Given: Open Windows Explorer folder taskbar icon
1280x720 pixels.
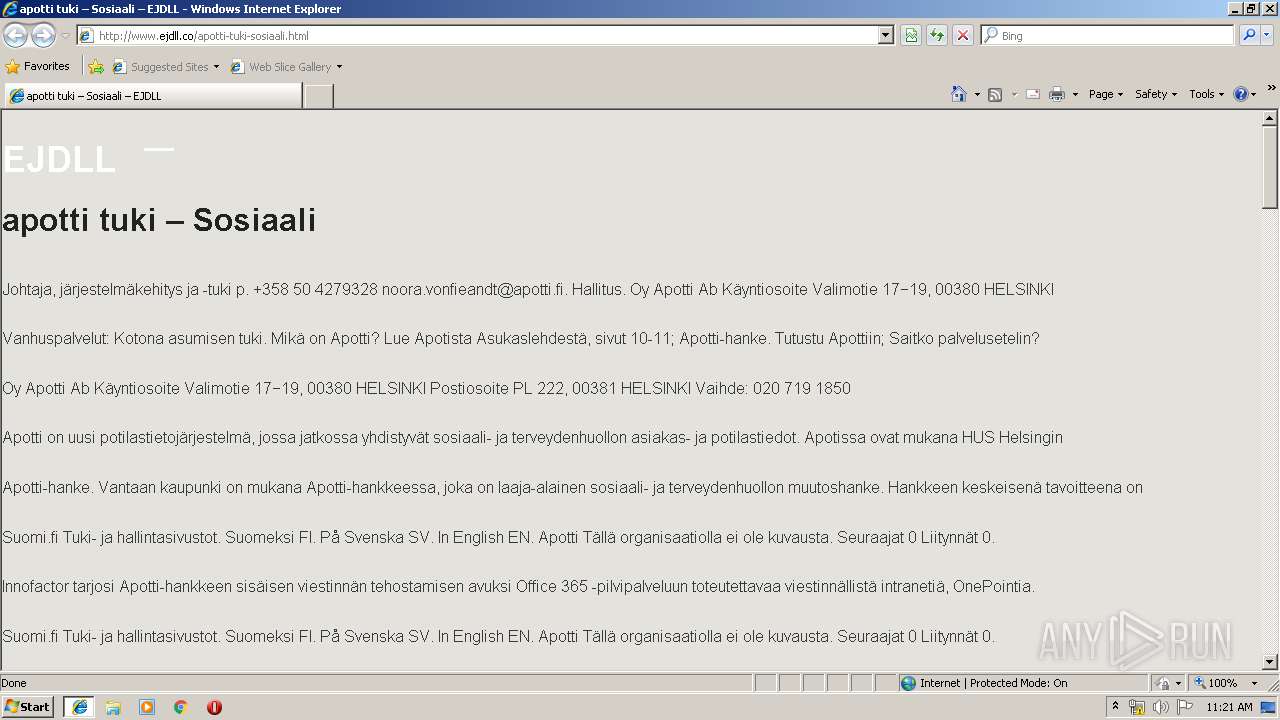Looking at the screenshot, I should 113,707.
